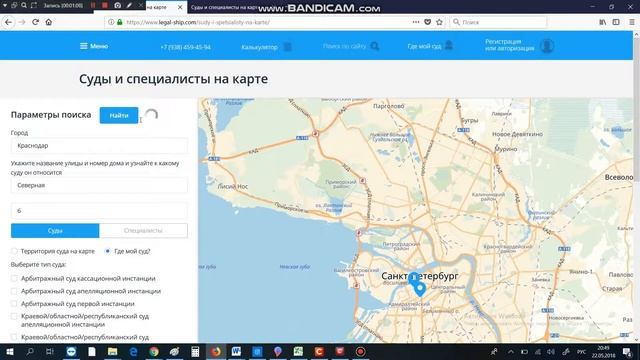The image size is (640, 360).
Task: Check Арбитражный суд кассационной инстанции
Action: (x=14, y=278)
